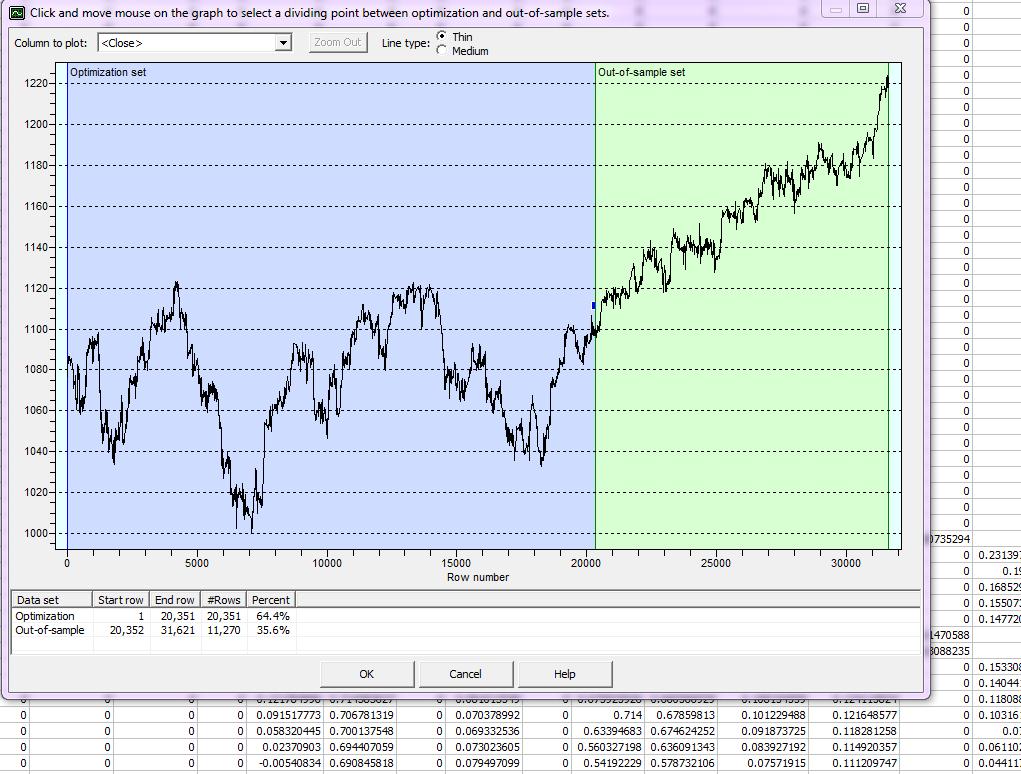
Task: Click the 20,352 start row value
Action: (x=127, y=630)
